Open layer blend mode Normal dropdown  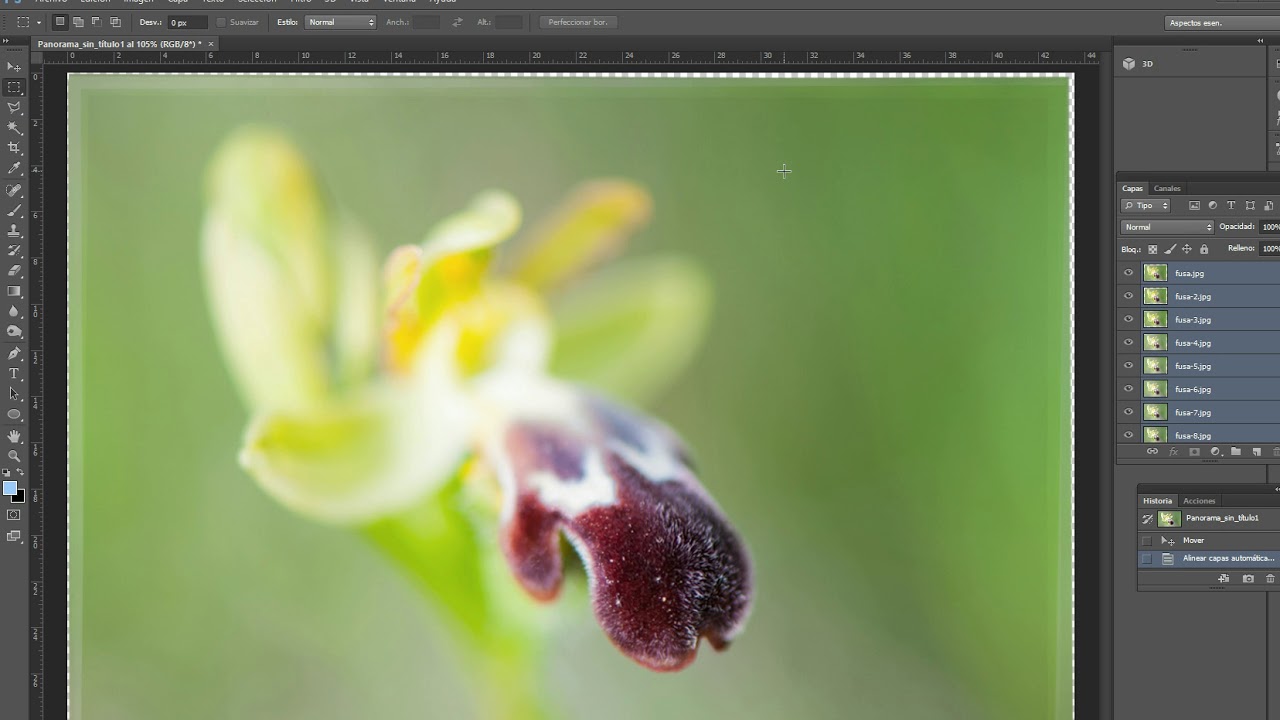coord(1167,227)
